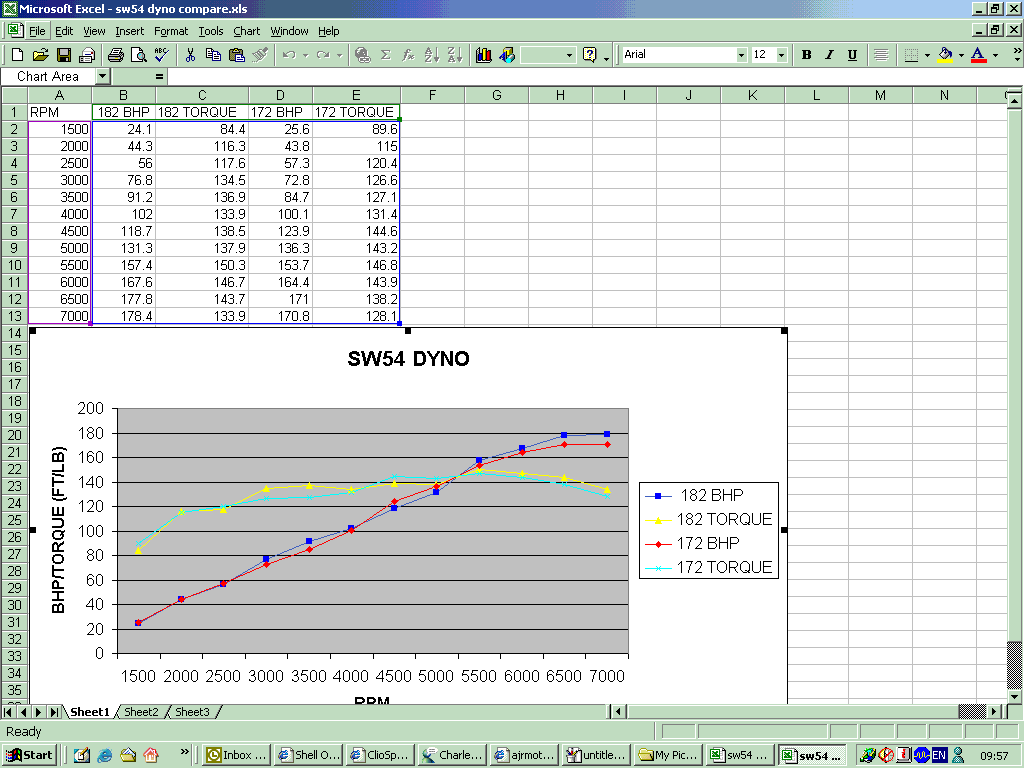1024x768 pixels.
Task: Click the Chart Wizard icon
Action: (x=484, y=55)
